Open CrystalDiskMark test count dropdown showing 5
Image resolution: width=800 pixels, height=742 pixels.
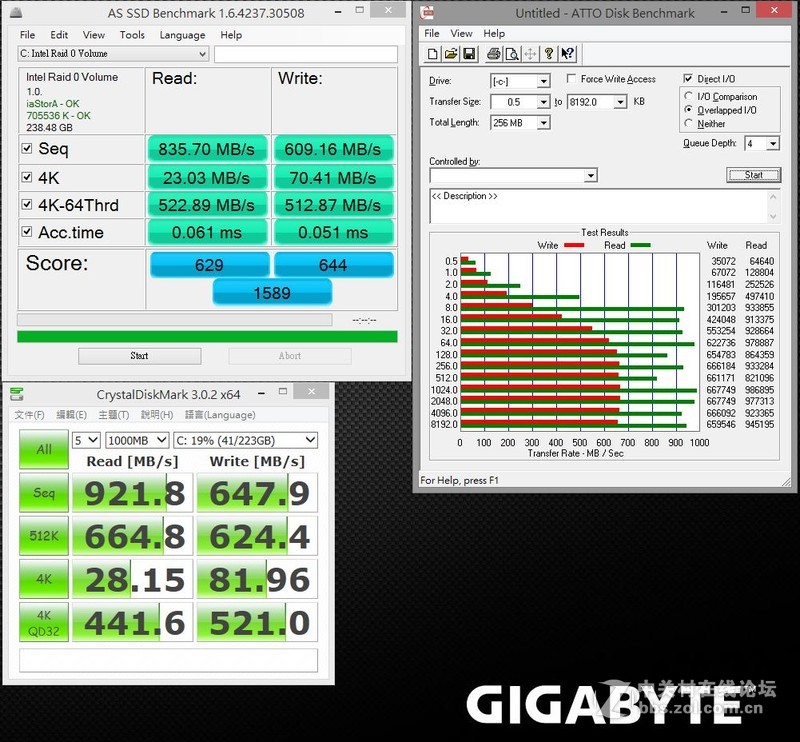point(86,440)
